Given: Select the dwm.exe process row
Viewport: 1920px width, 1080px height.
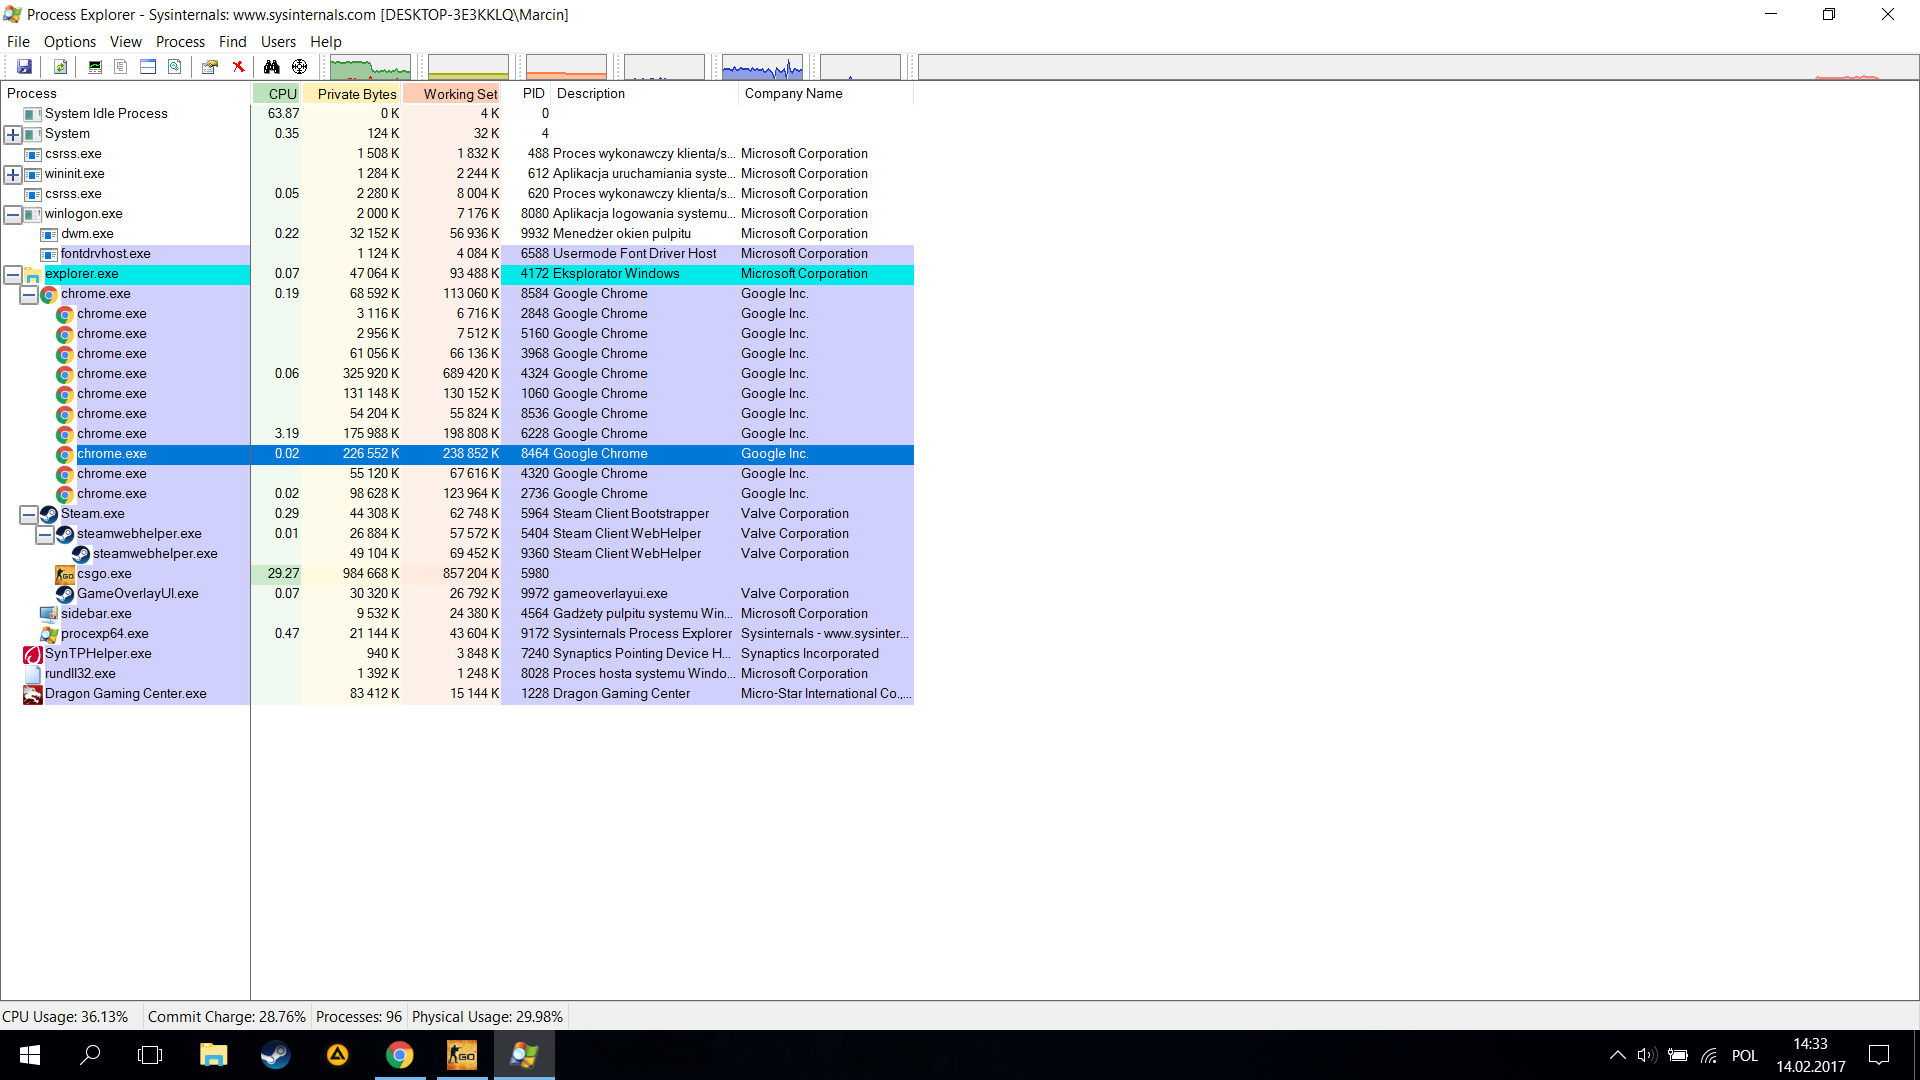Looking at the screenshot, I should tap(458, 234).
